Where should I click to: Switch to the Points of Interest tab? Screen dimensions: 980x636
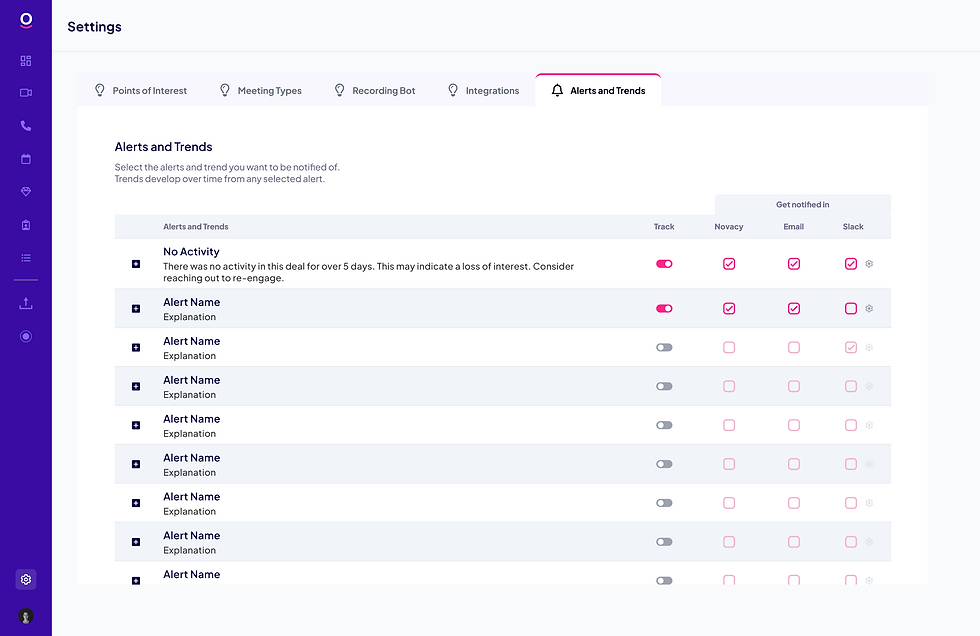[140, 91]
